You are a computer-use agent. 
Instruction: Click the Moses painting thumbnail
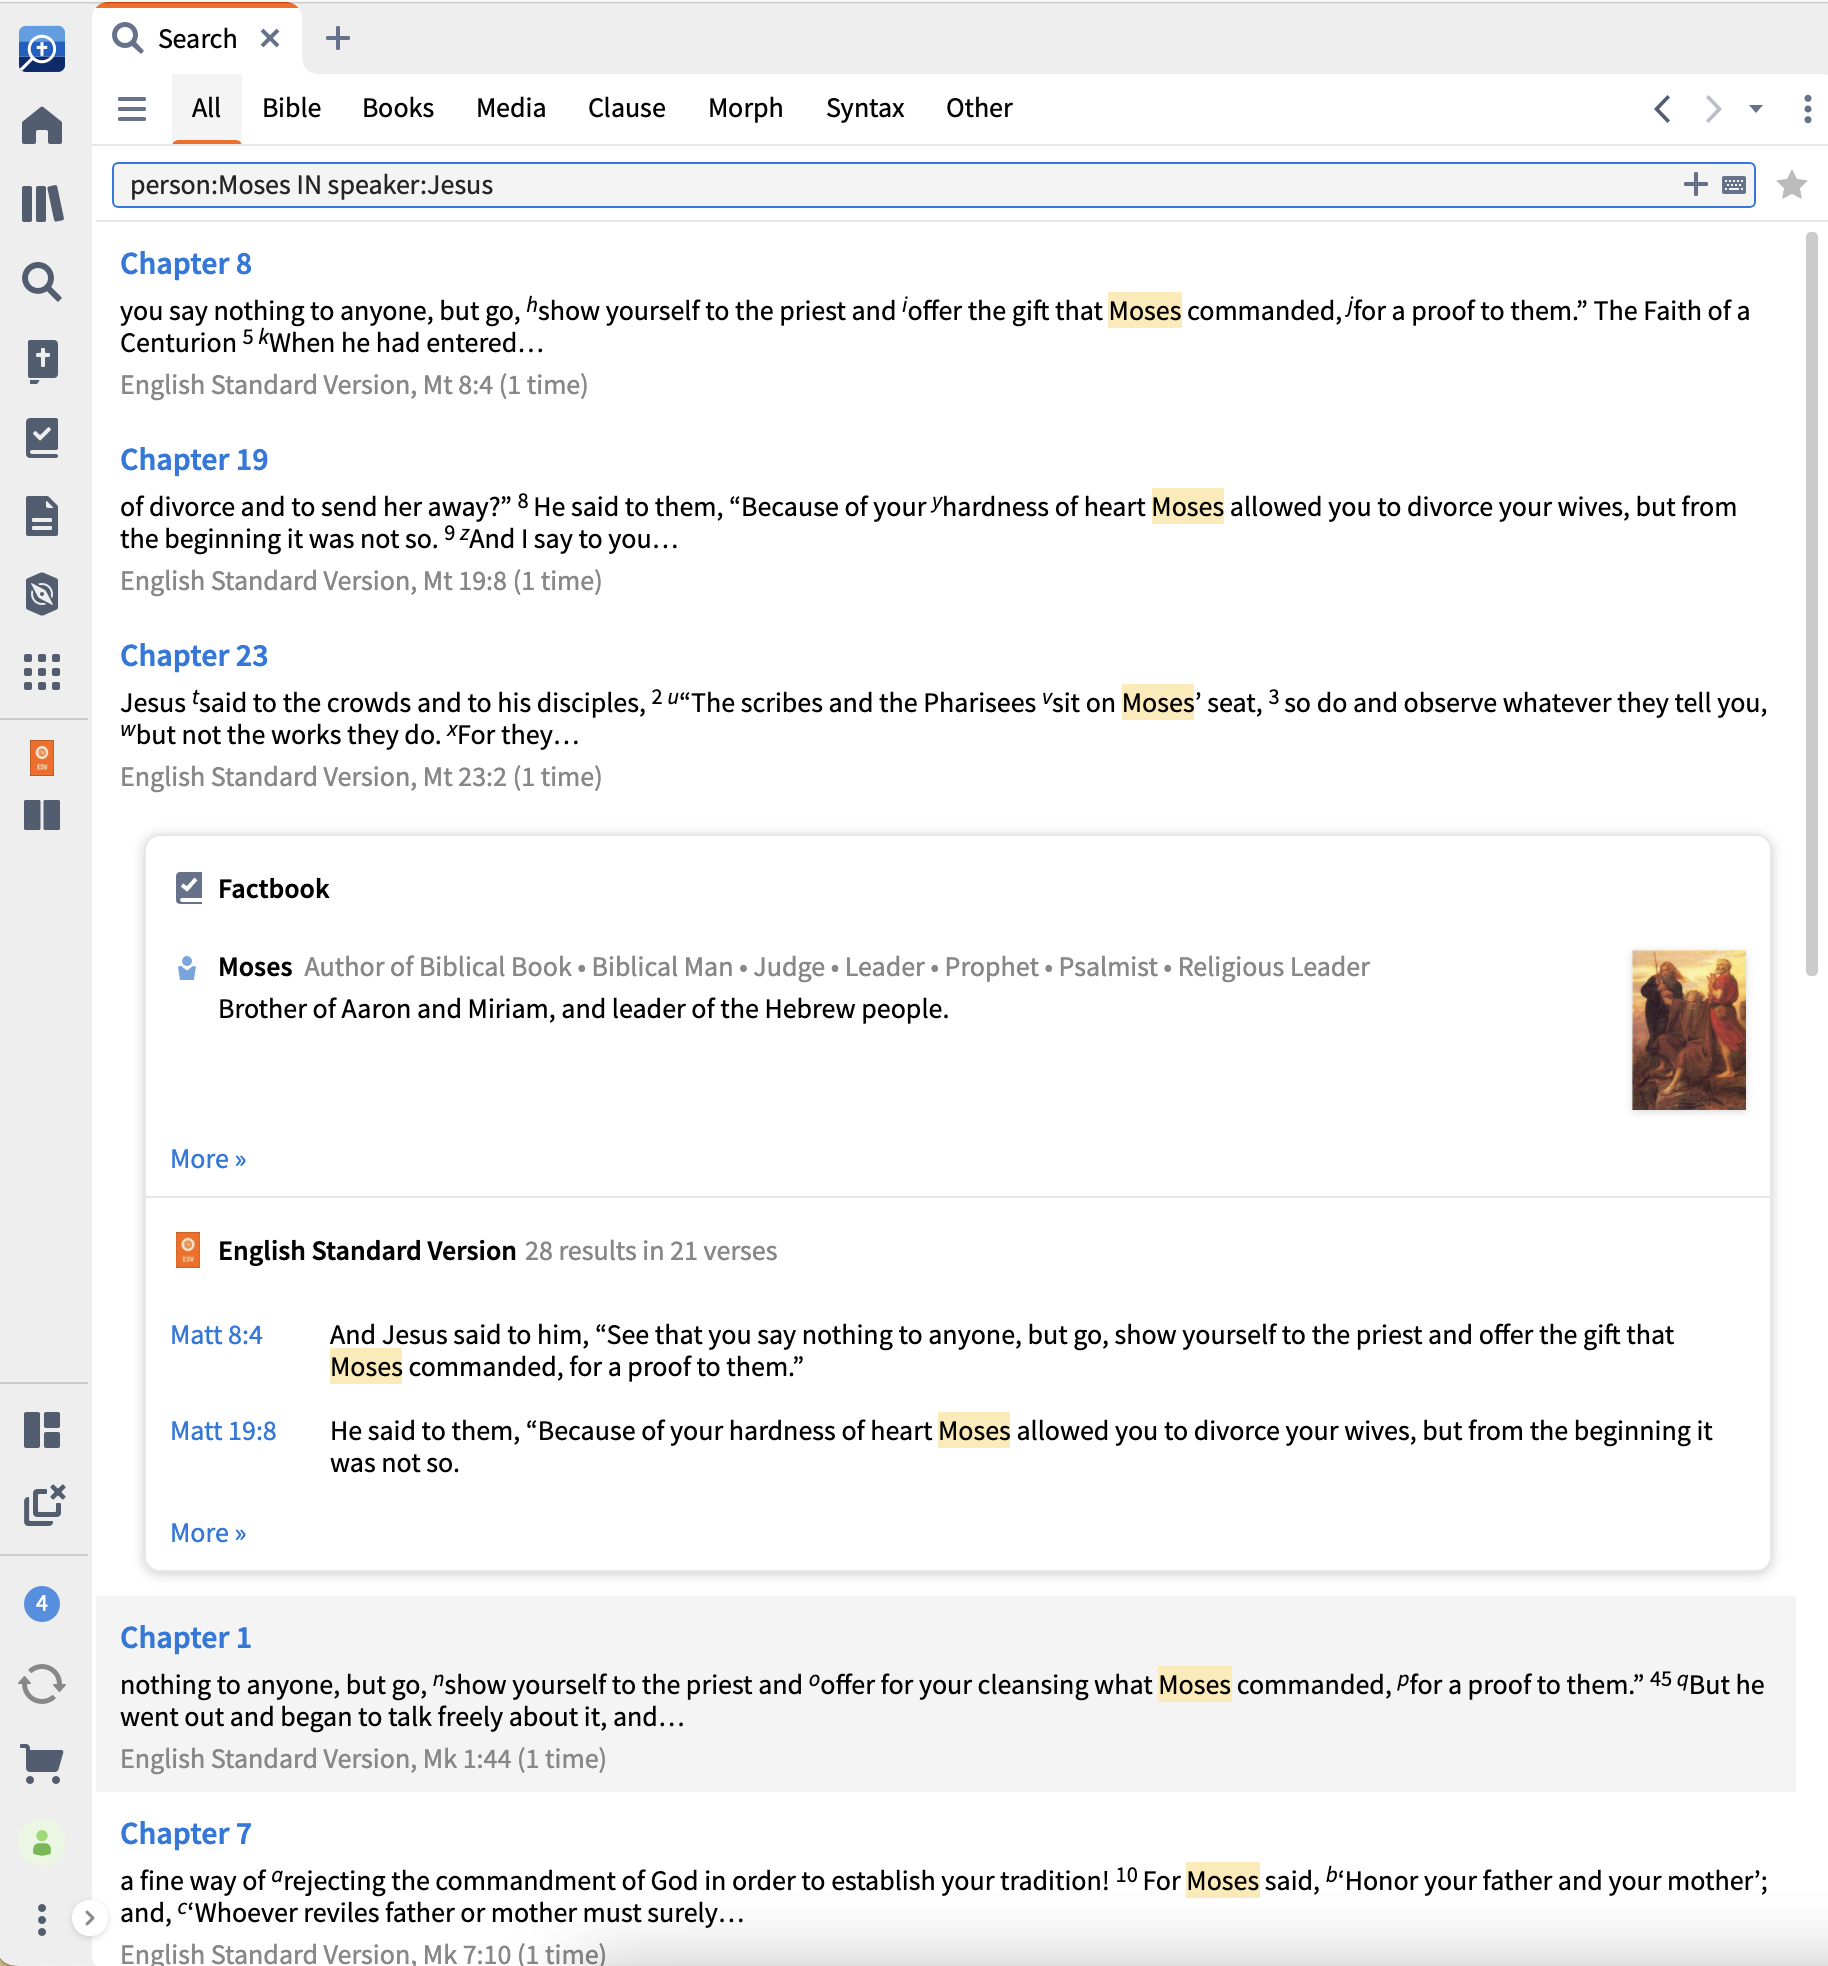[1687, 1030]
